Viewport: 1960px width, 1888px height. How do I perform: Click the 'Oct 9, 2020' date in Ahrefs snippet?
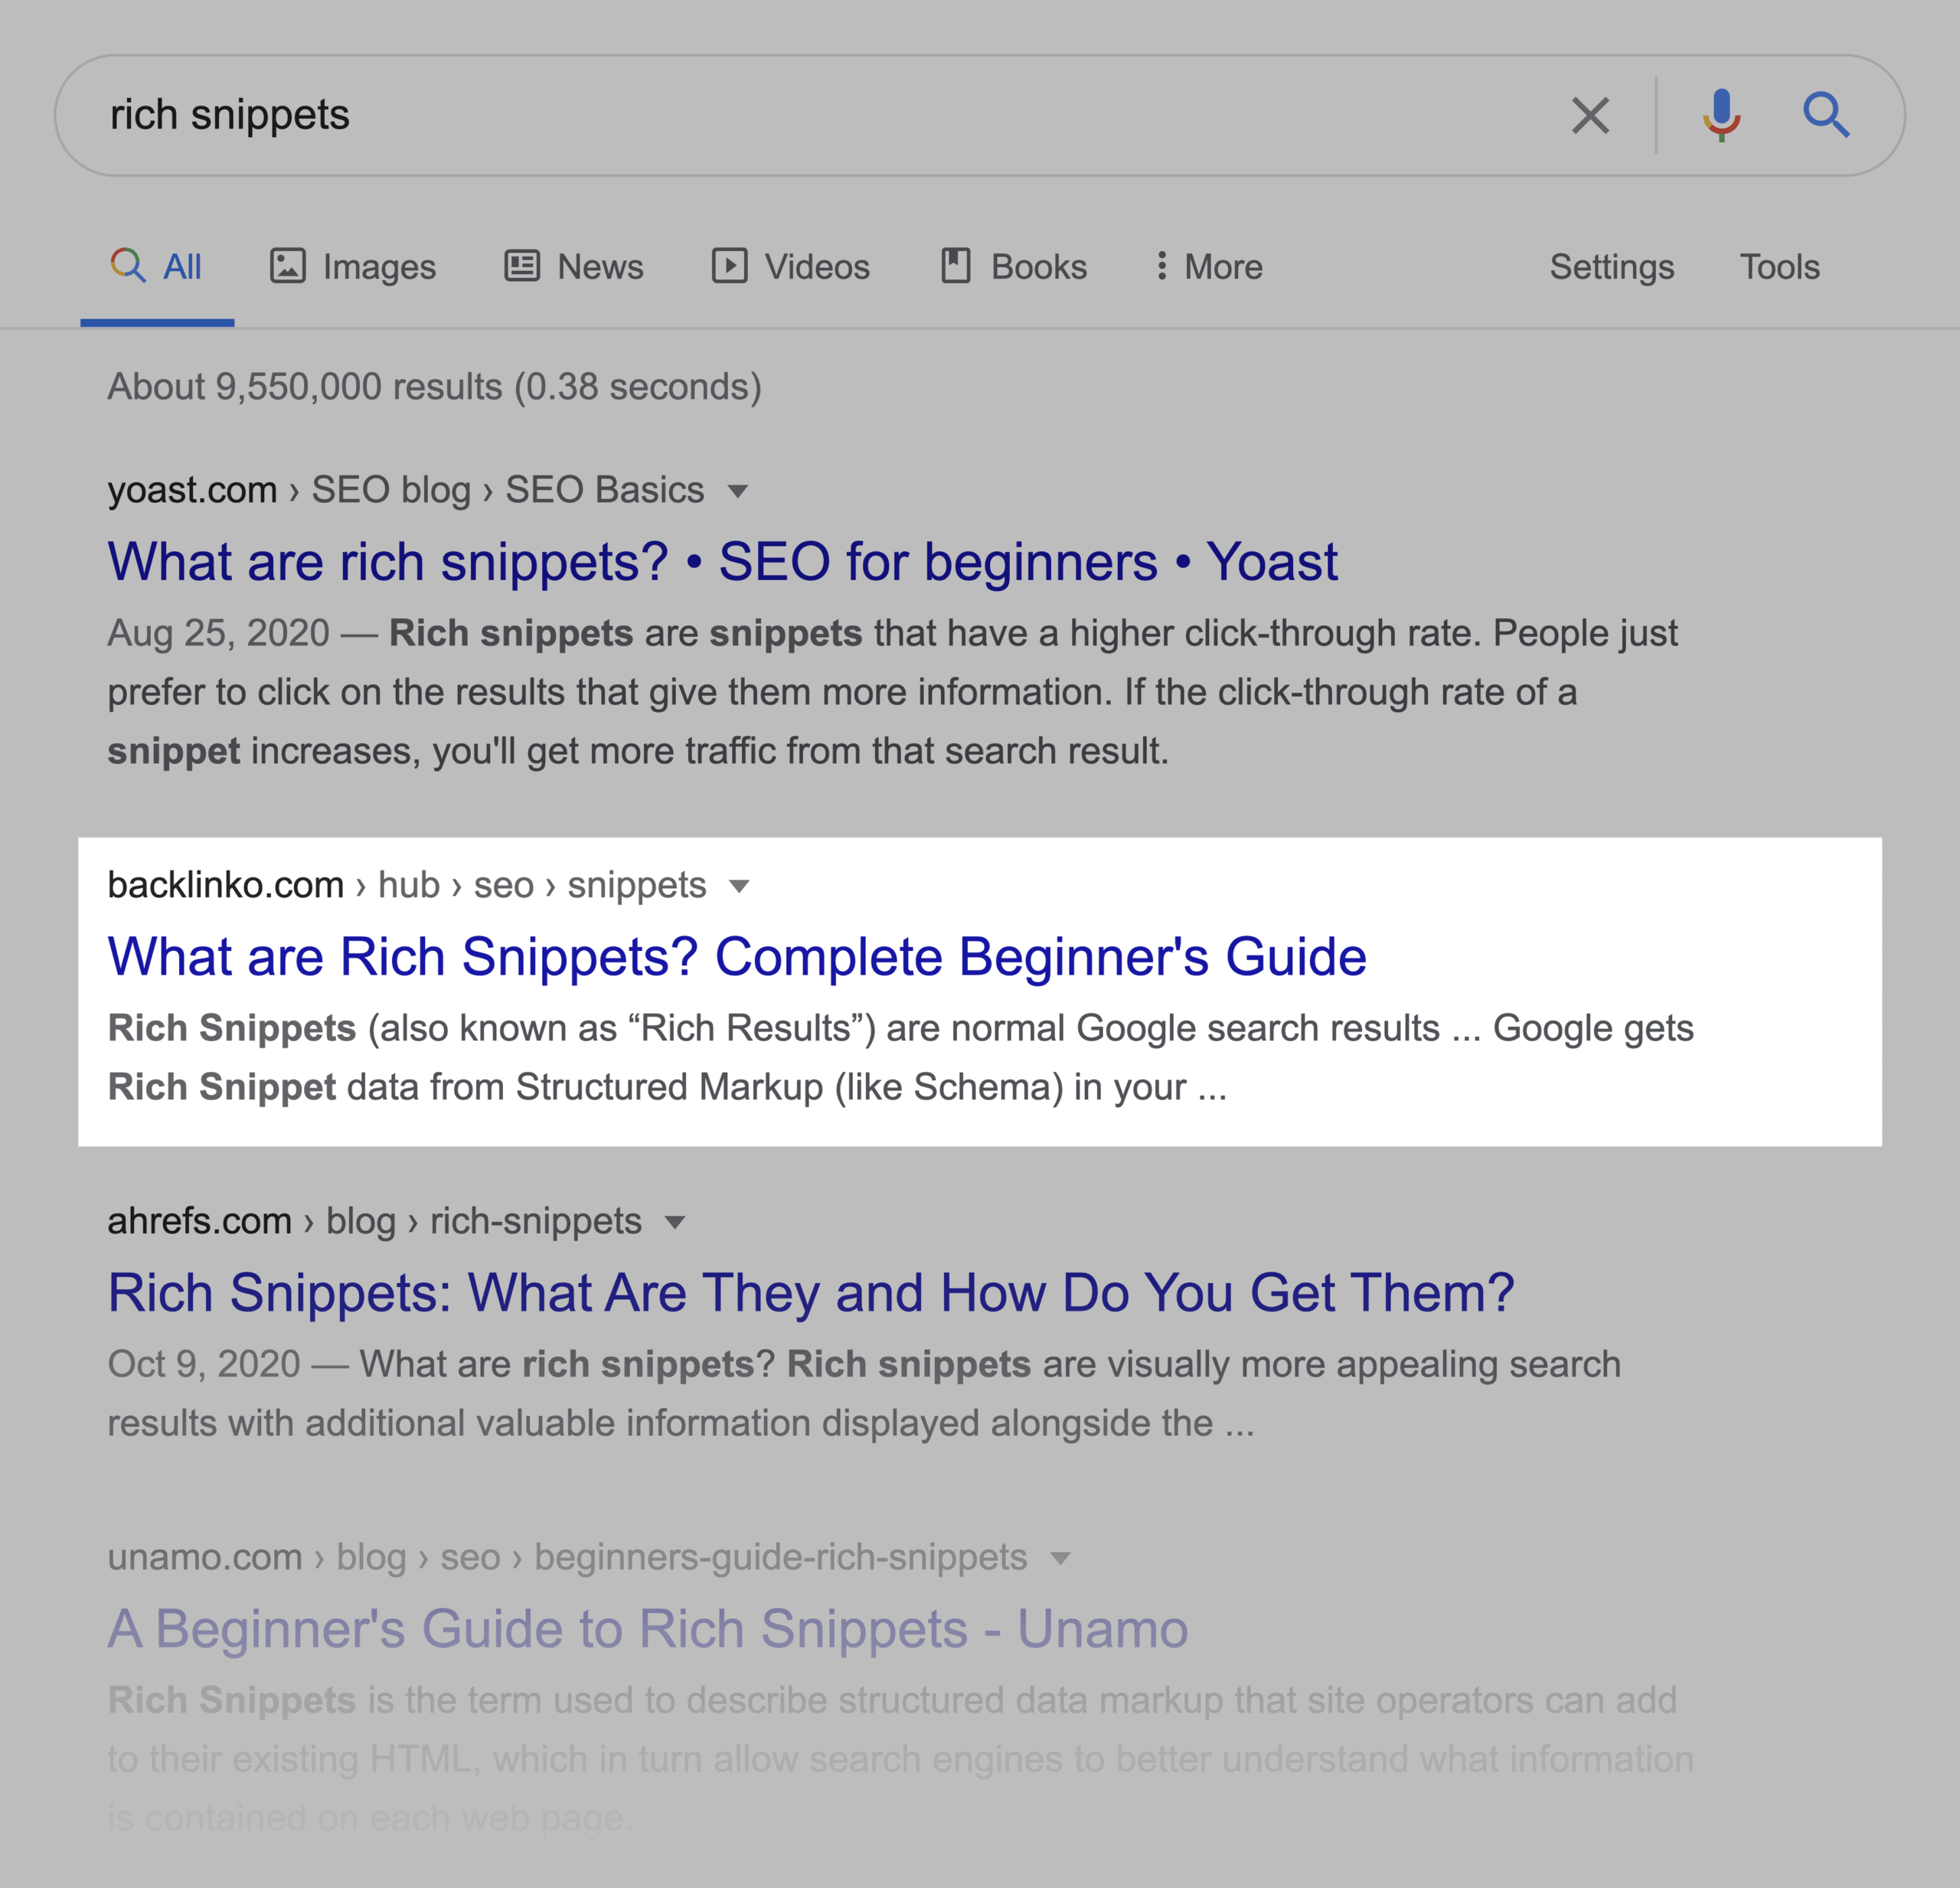204,1364
